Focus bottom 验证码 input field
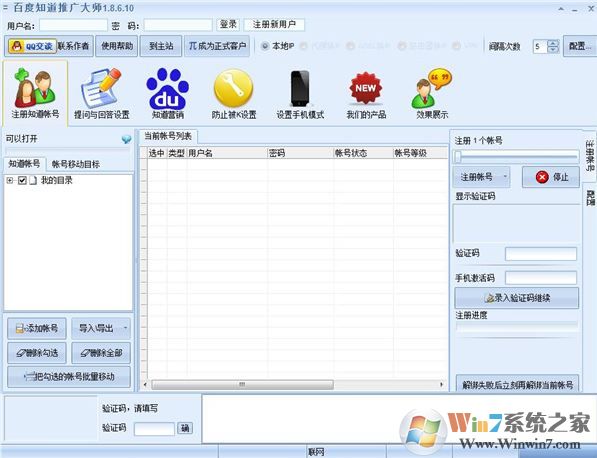The height and width of the screenshot is (458, 597). click(154, 429)
